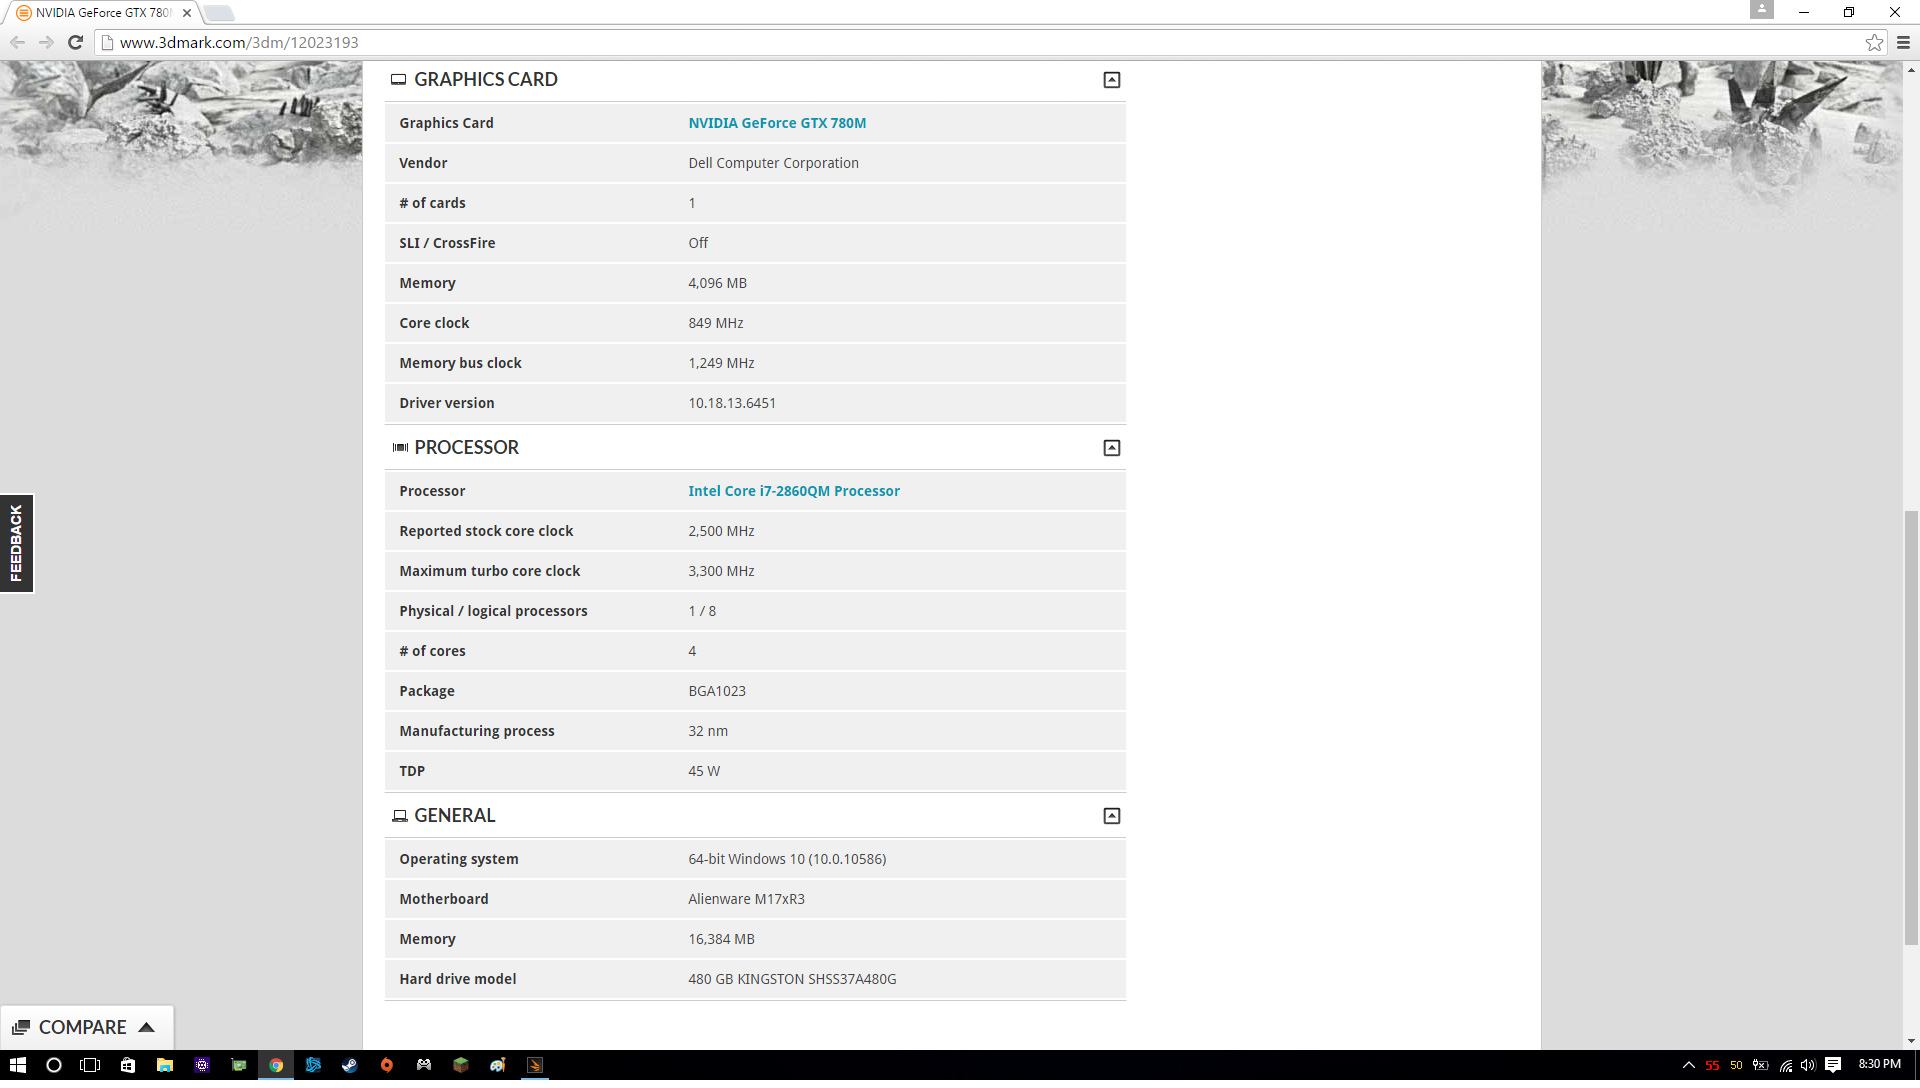Switch to Chrome on the taskbar
The image size is (1920, 1088).
(276, 1065)
